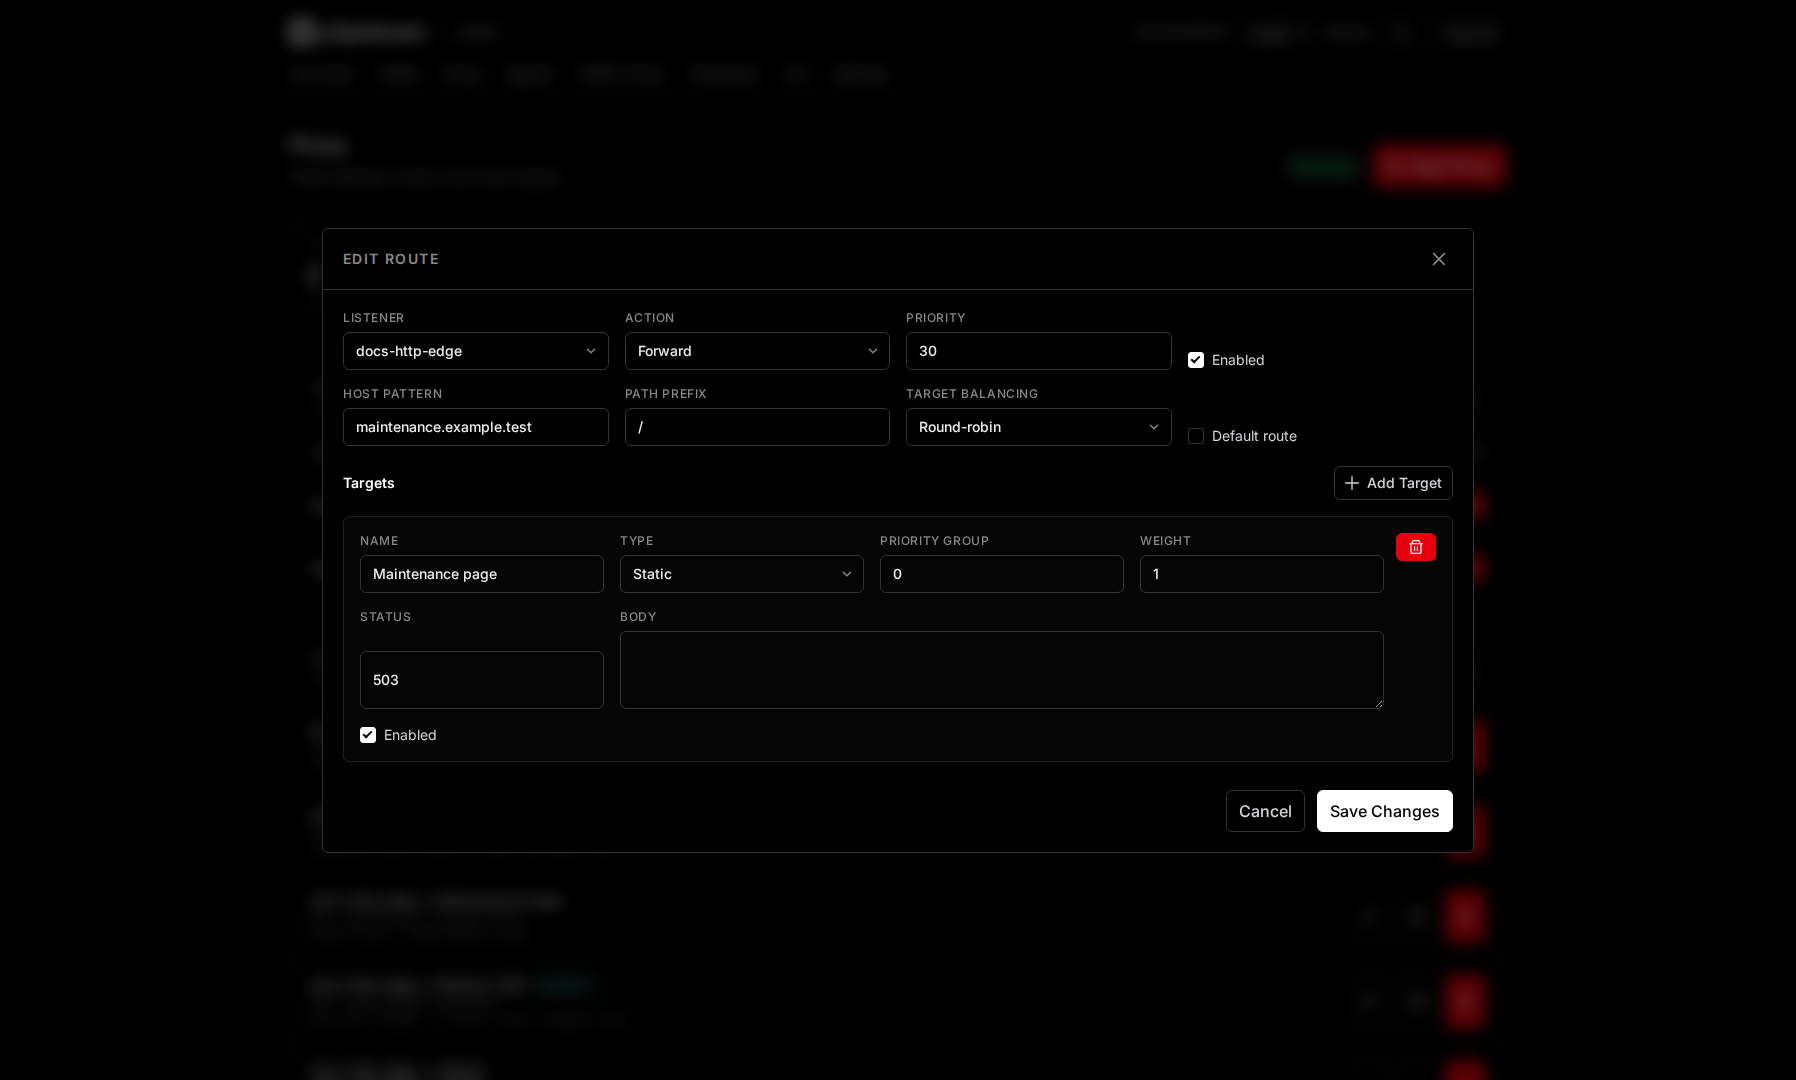Focus the Host Pattern input field
Image resolution: width=1796 pixels, height=1080 pixels.
coord(476,427)
